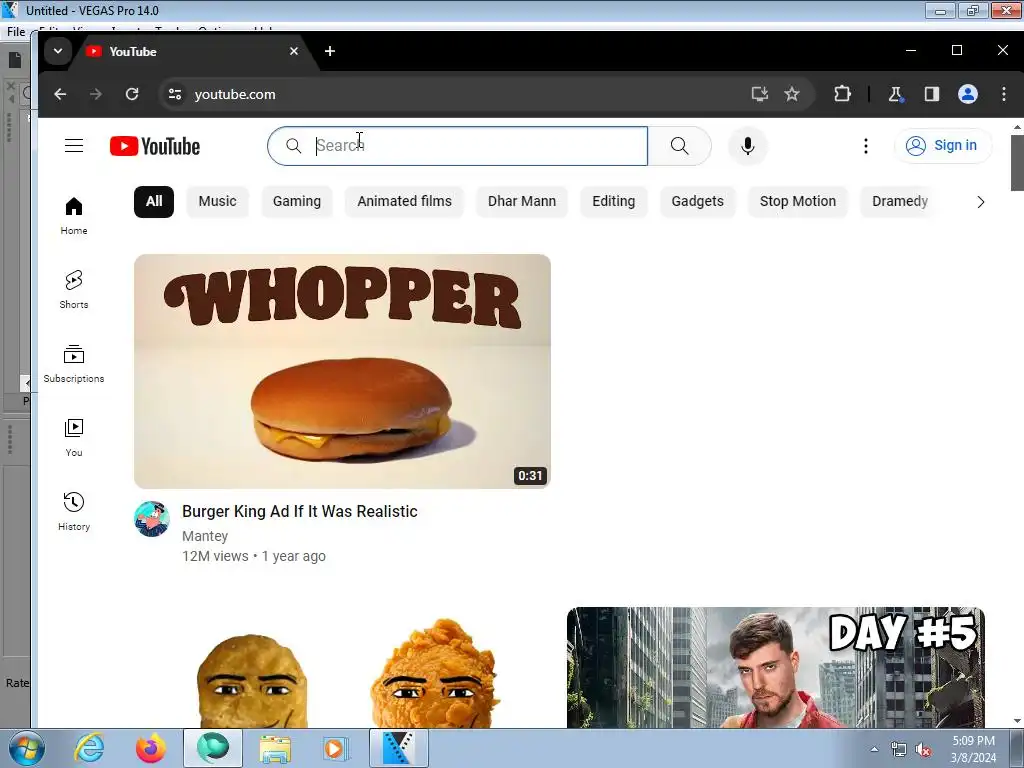Viewport: 1024px width, 768px height.
Task: Open YouTube settings three-dot menu
Action: pyautogui.click(x=866, y=146)
